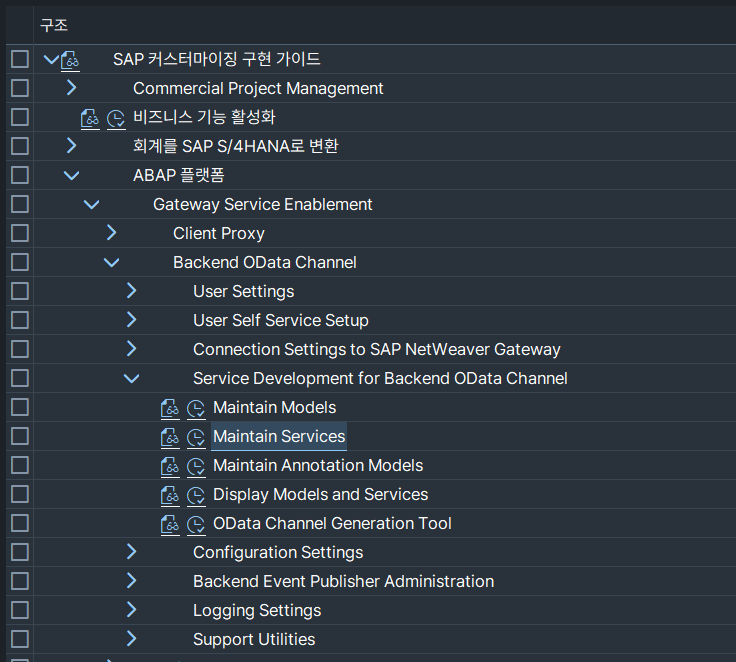Tick checkbox for Commercial Project Management row
Viewport: 736px width, 662px height.
[20, 88]
